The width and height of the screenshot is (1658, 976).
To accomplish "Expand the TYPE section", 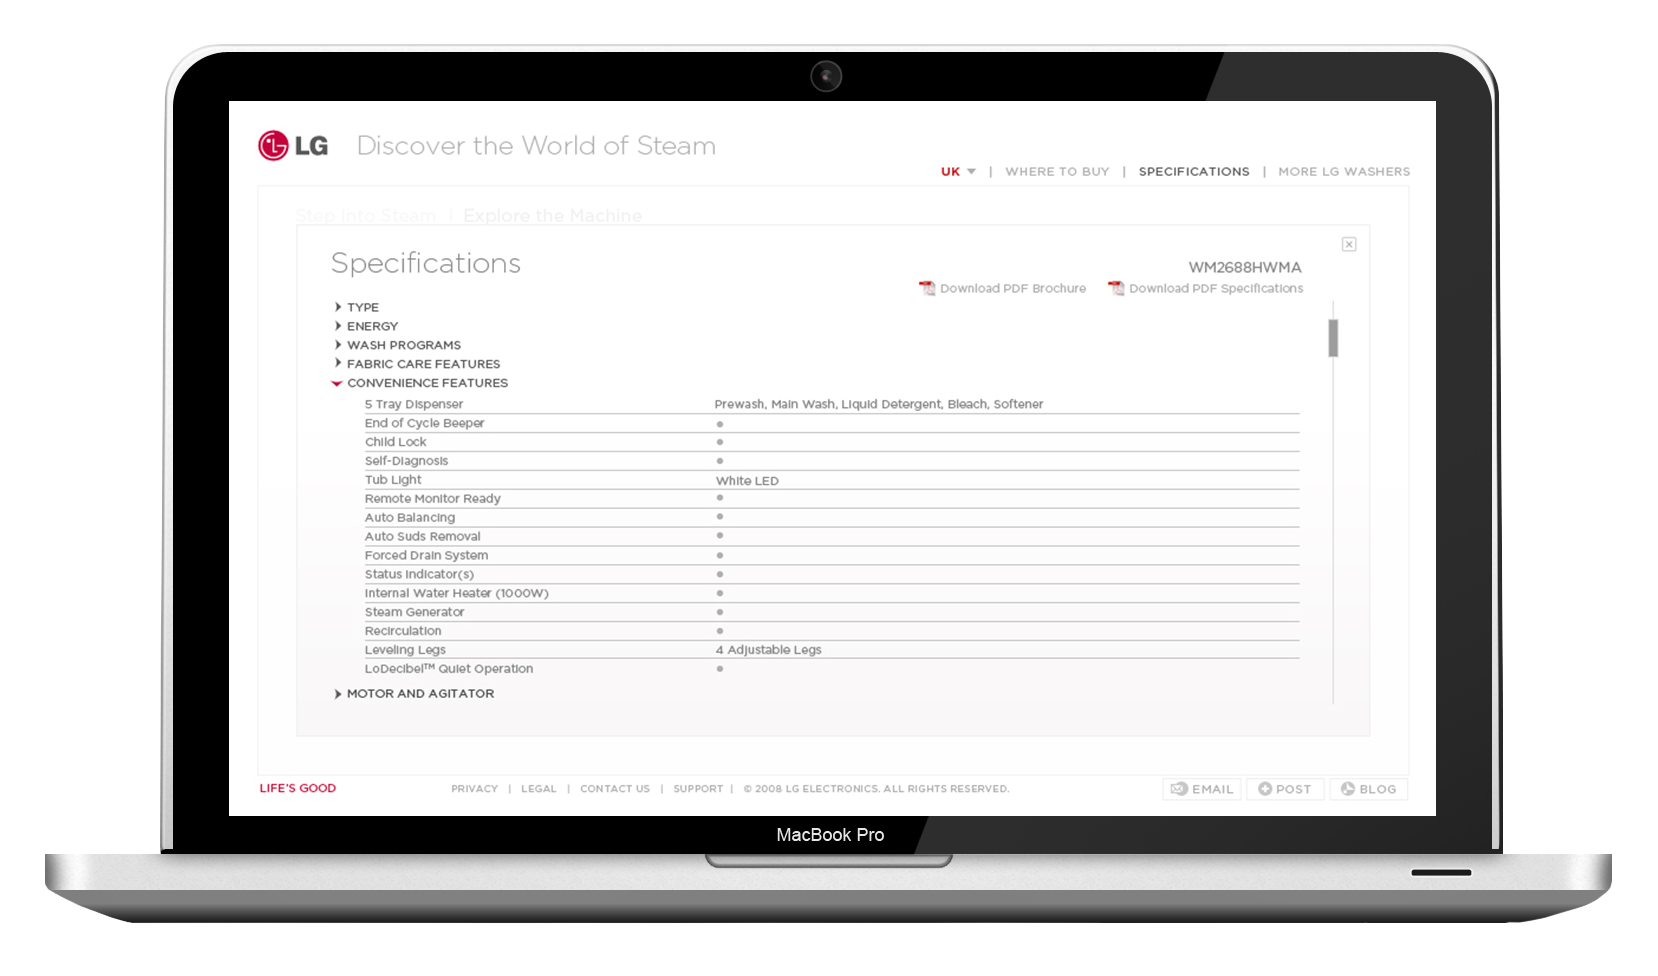I will pos(356,307).
